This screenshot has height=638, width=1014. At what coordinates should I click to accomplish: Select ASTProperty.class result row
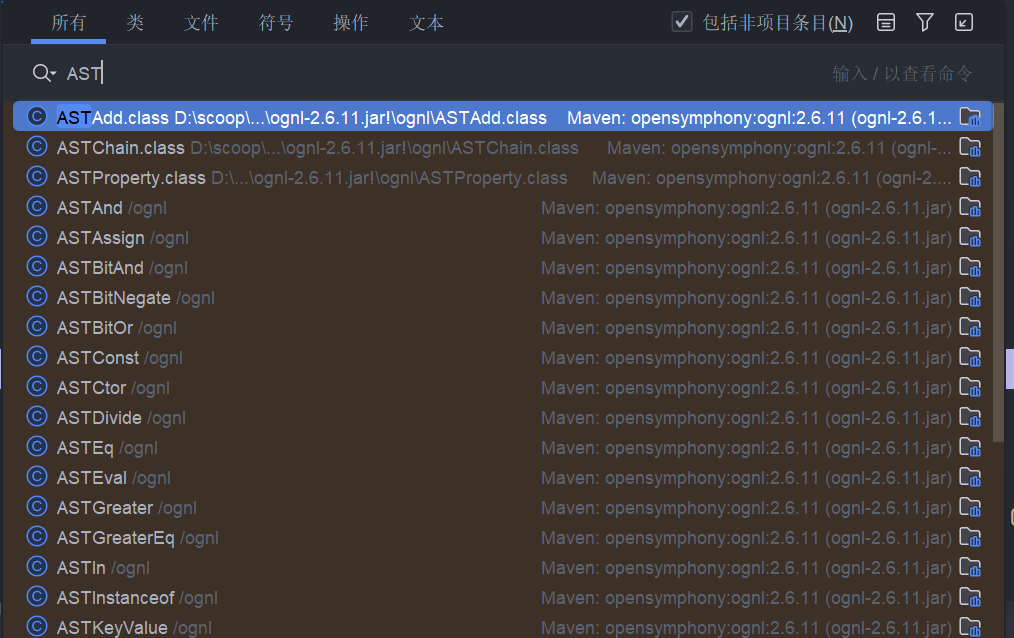tap(502, 177)
